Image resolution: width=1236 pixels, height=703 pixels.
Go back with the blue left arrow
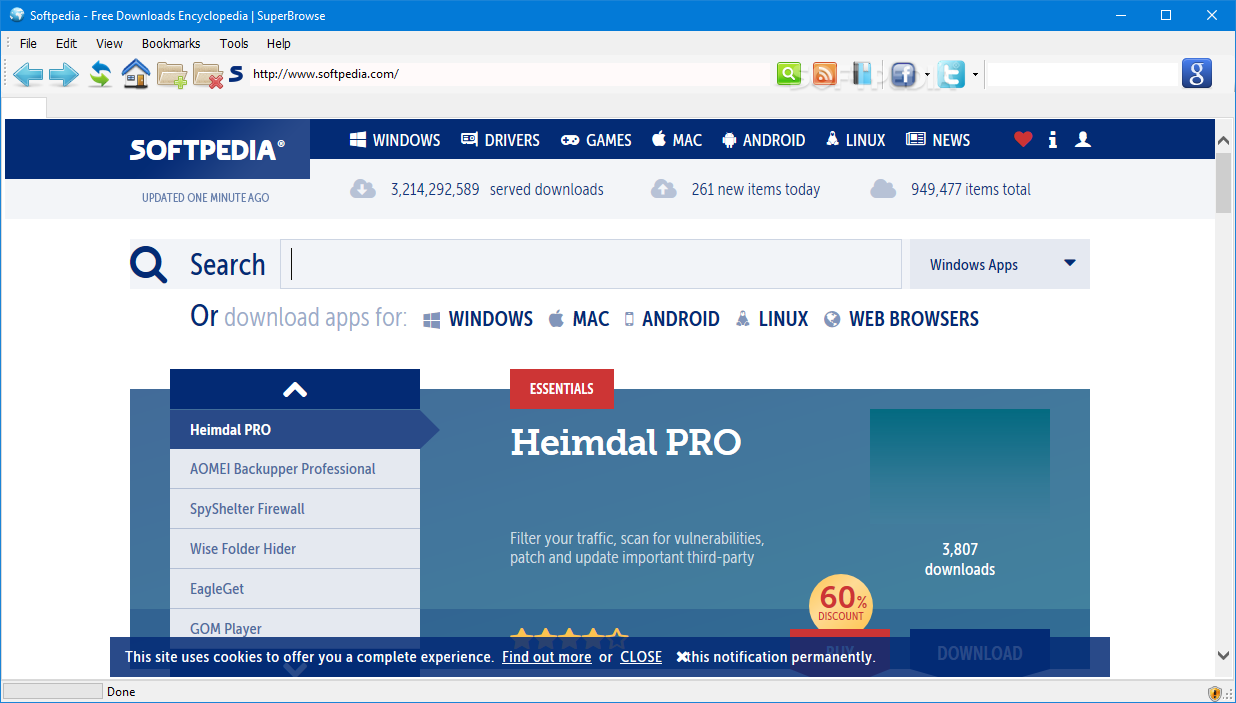tap(28, 74)
